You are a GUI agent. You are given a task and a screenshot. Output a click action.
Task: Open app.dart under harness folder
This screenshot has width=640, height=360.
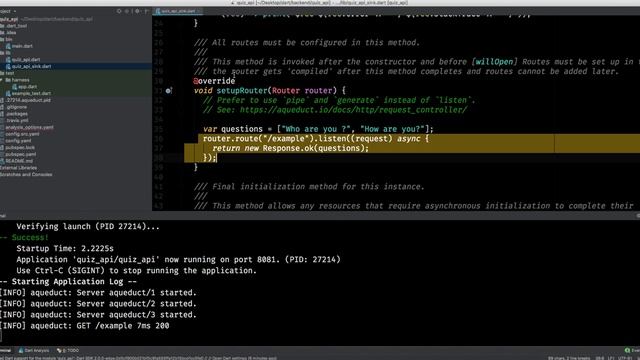[27, 87]
